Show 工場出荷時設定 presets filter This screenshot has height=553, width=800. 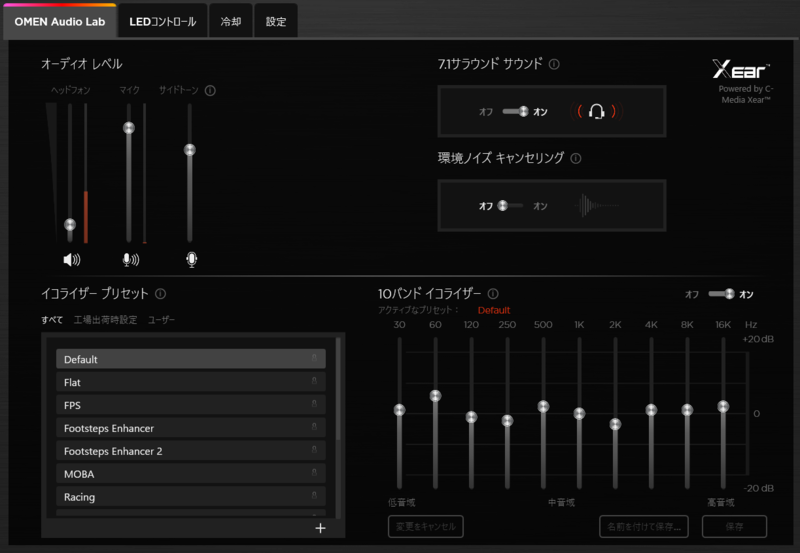pos(106,320)
